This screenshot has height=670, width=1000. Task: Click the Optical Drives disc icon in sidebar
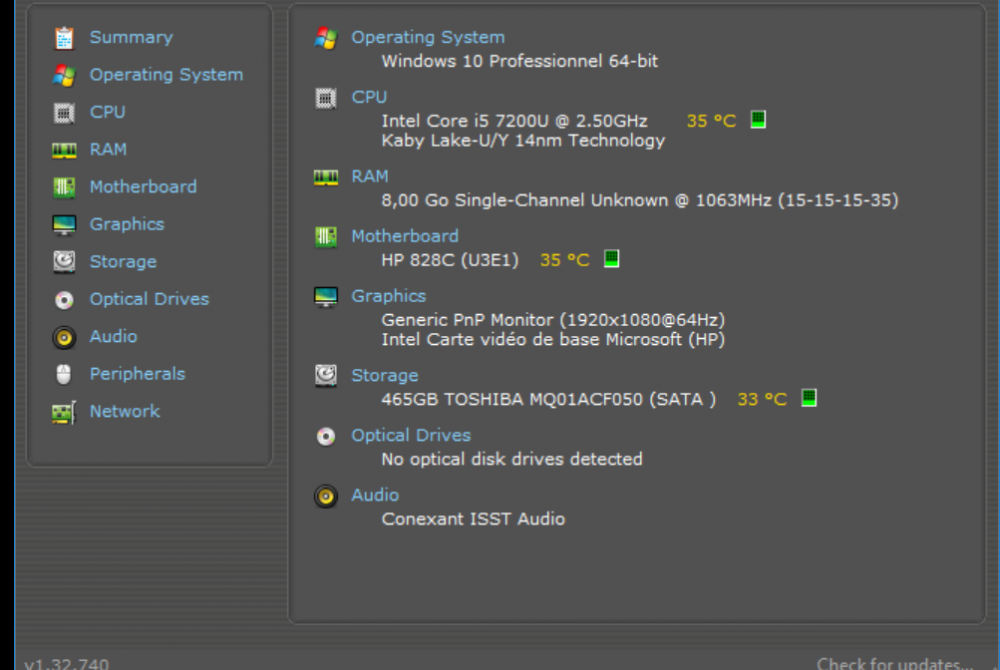tap(64, 299)
